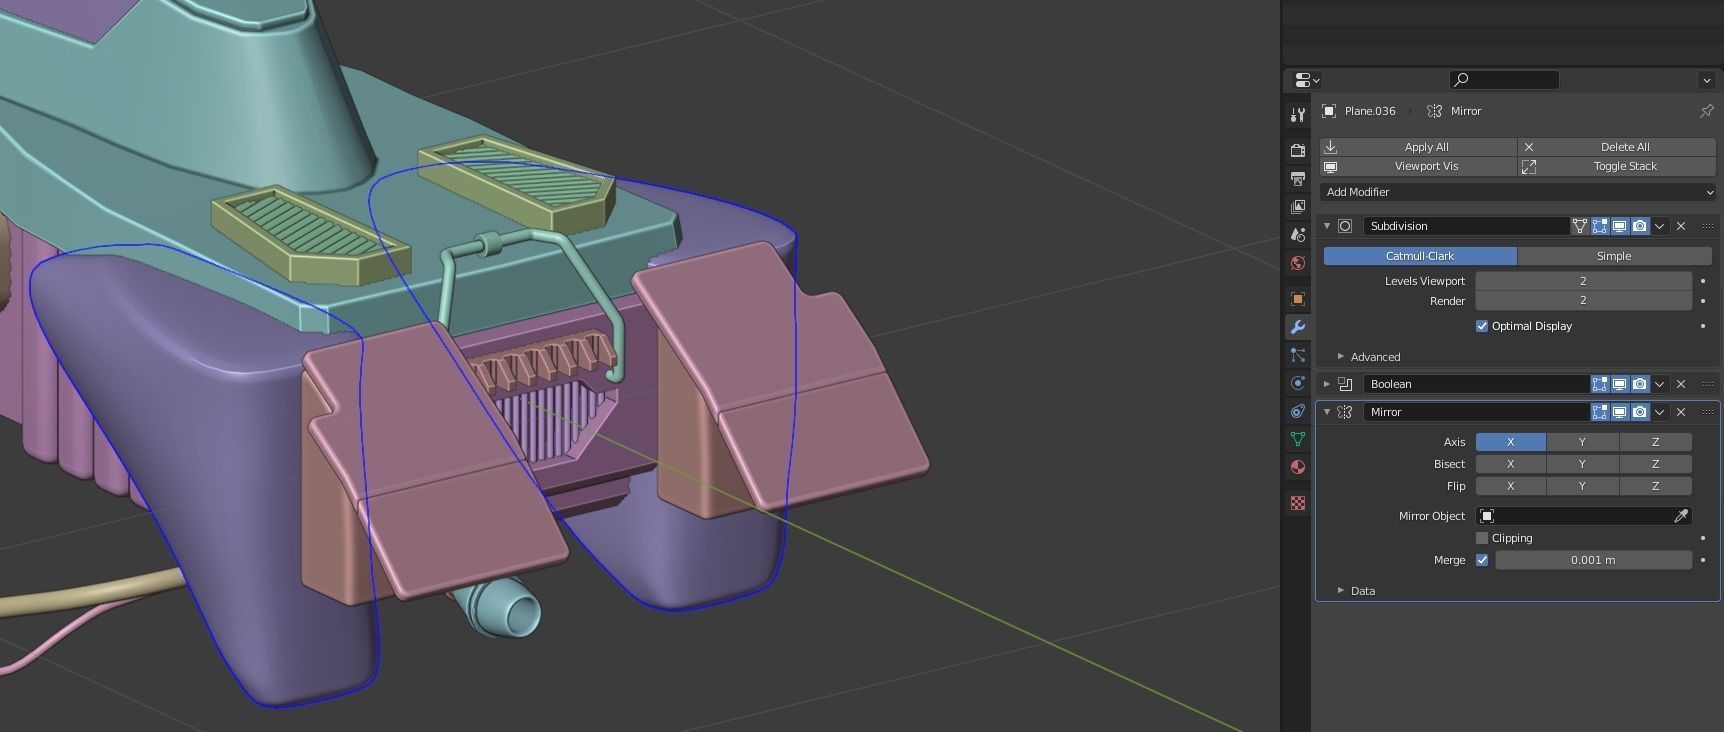Viewport: 1724px width, 732px height.
Task: Enable the Clipping checkbox
Action: pyautogui.click(x=1482, y=538)
